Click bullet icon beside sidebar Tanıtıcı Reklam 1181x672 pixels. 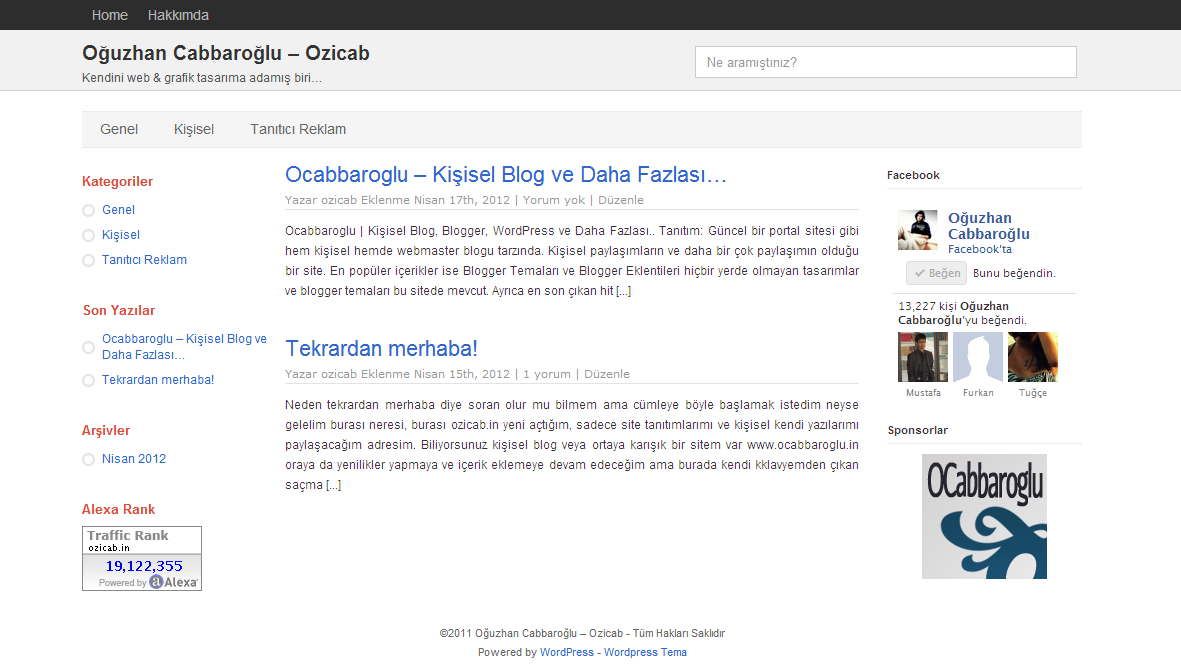point(88,260)
